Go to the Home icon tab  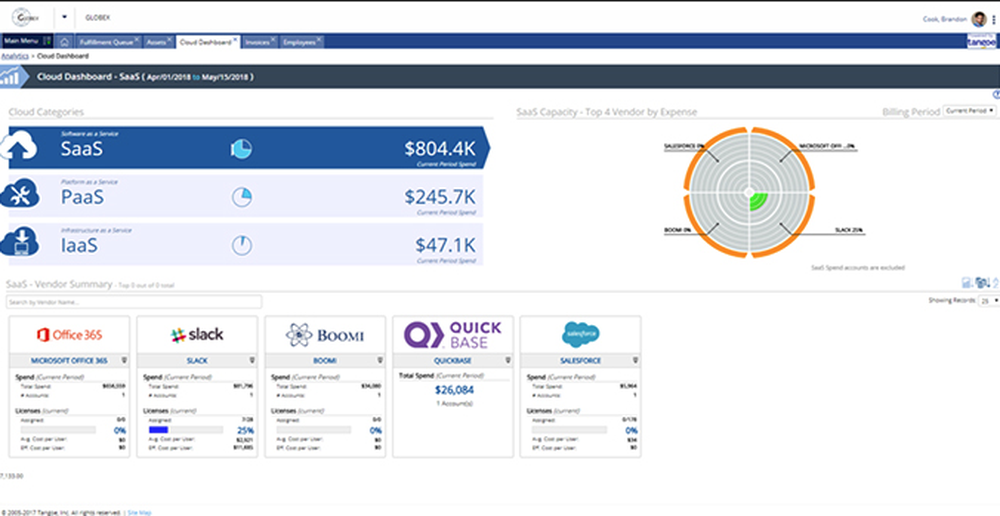click(64, 42)
